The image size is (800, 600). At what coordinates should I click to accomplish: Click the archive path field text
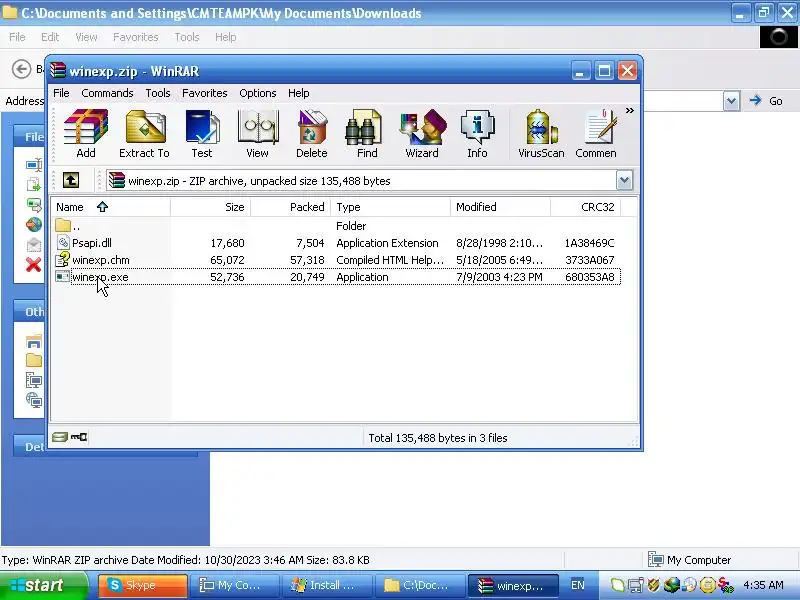click(259, 181)
